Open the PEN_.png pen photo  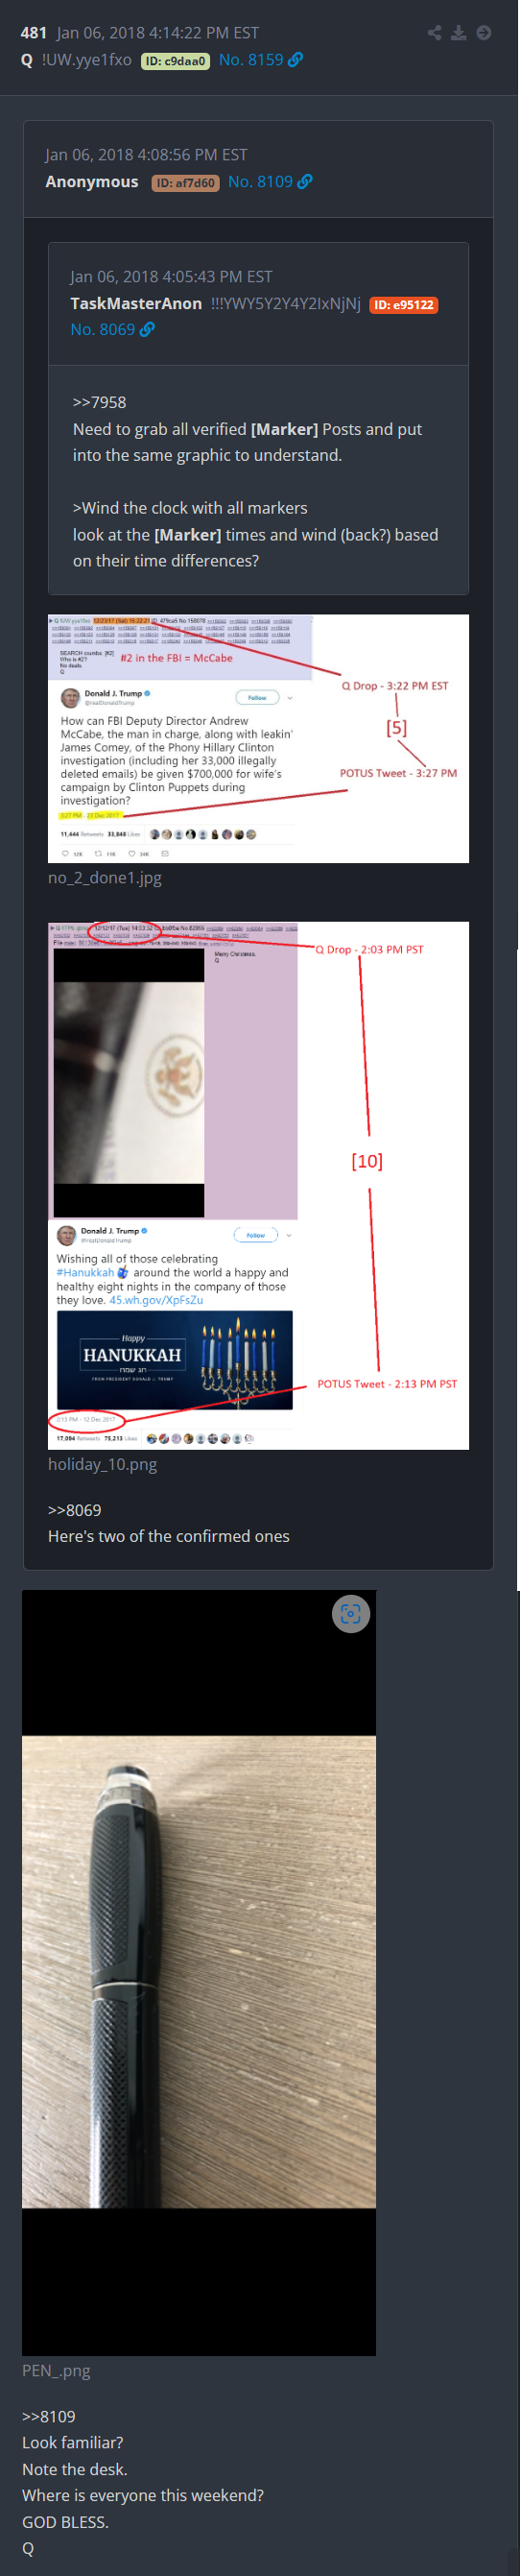click(x=199, y=1972)
